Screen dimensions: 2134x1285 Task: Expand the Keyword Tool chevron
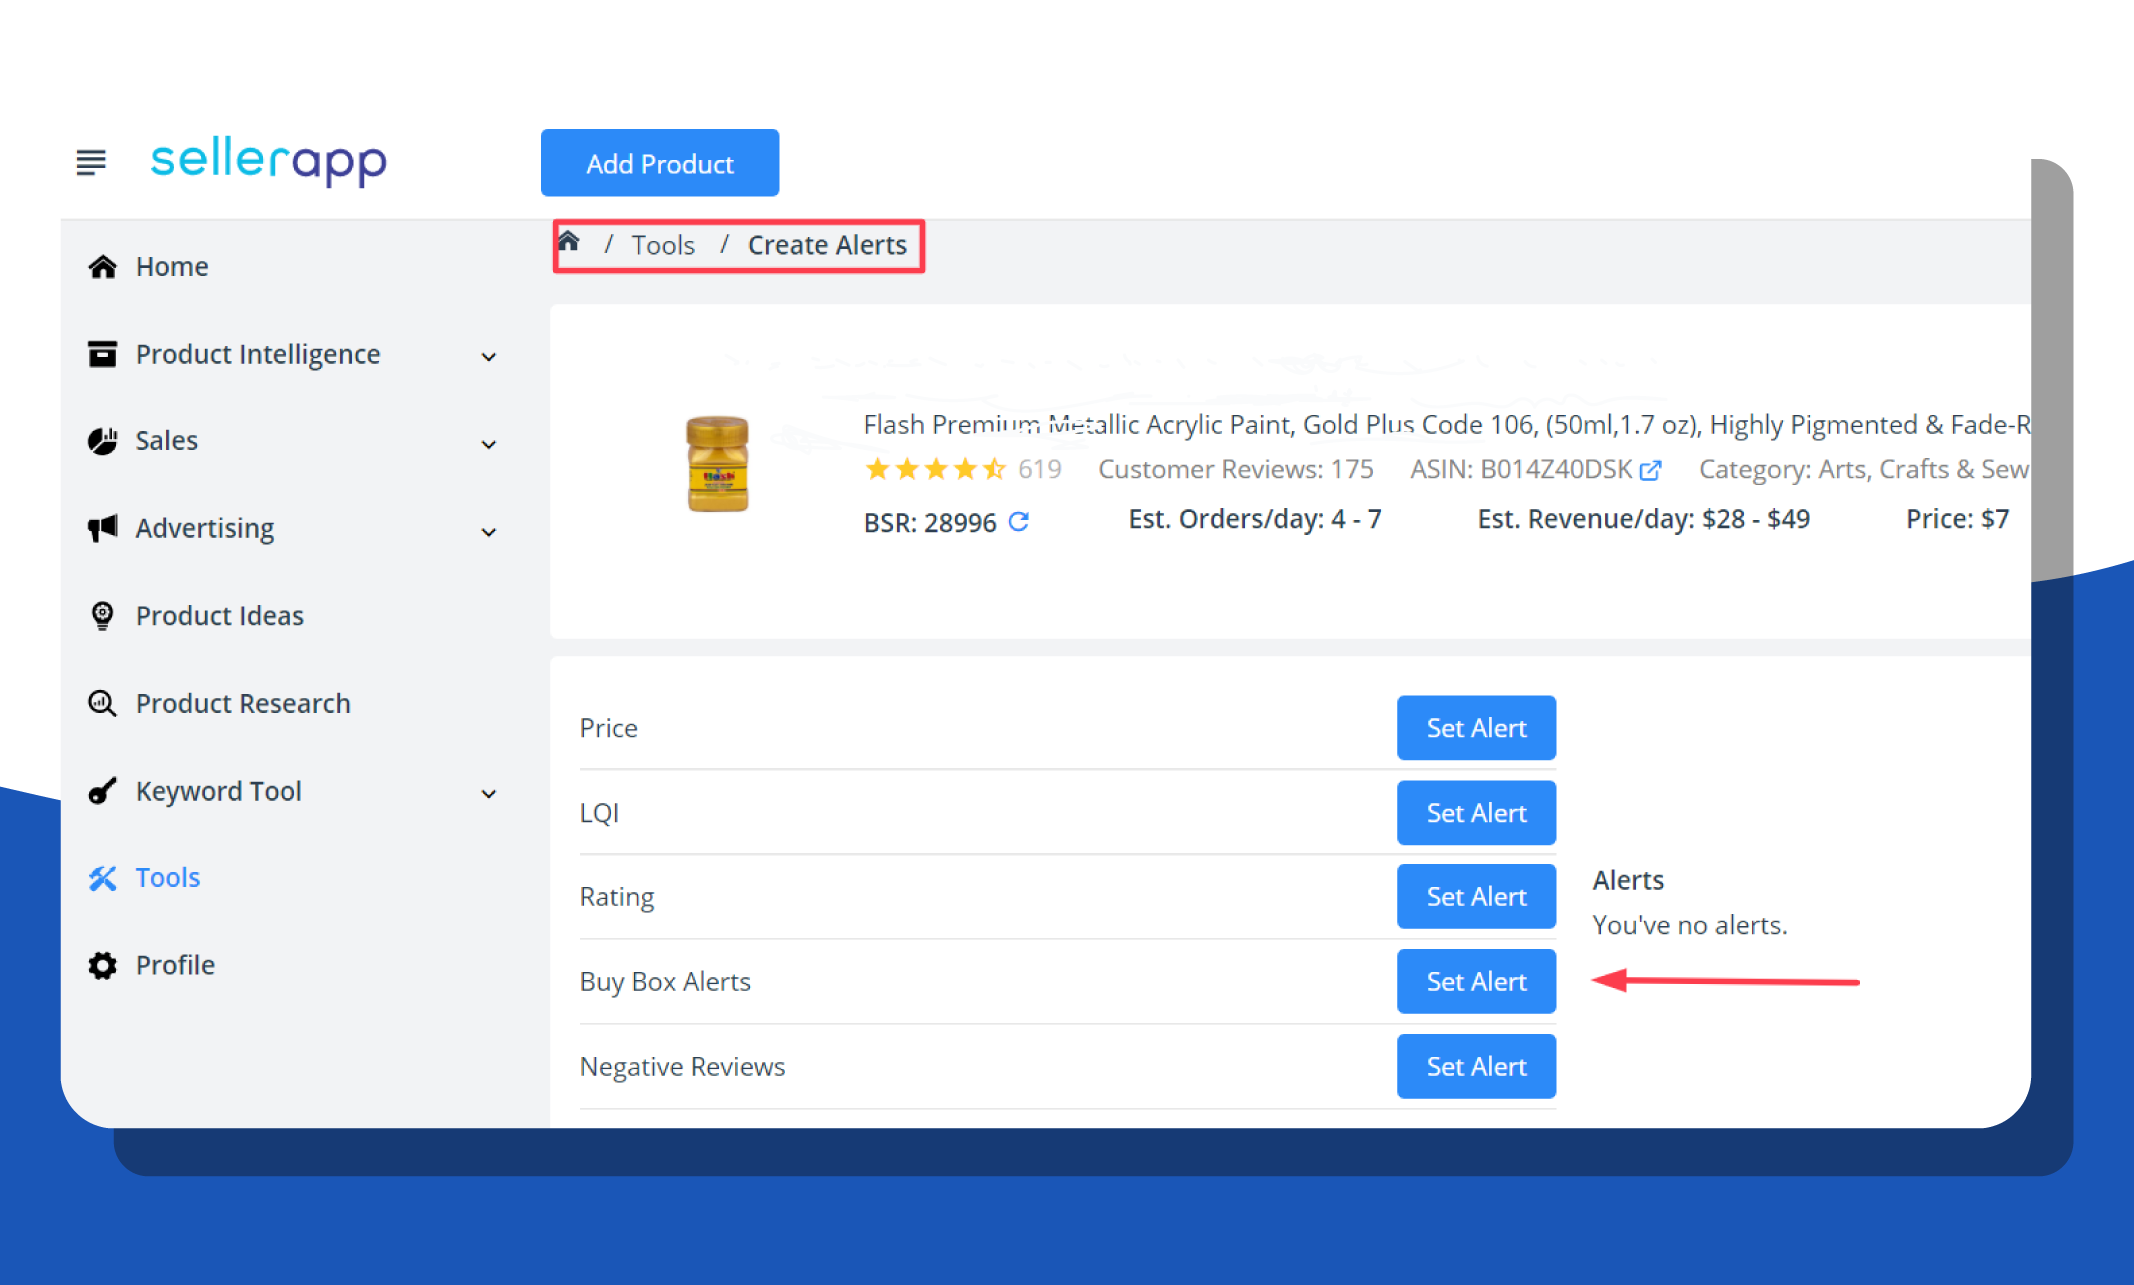click(x=489, y=794)
